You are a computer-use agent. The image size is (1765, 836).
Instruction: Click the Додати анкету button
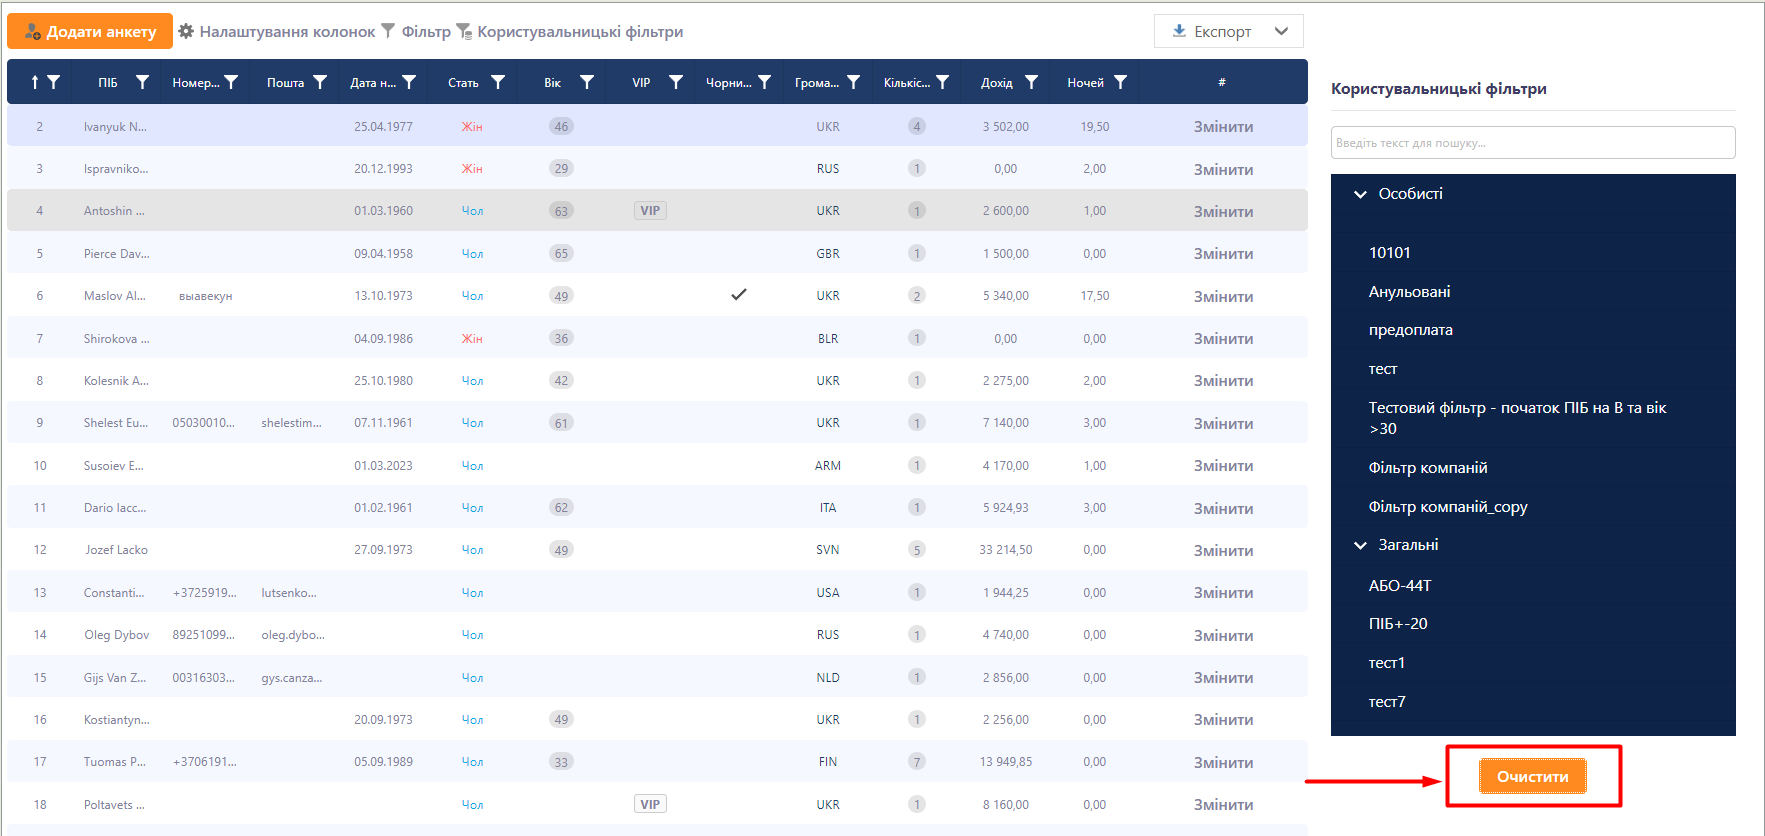[x=90, y=31]
